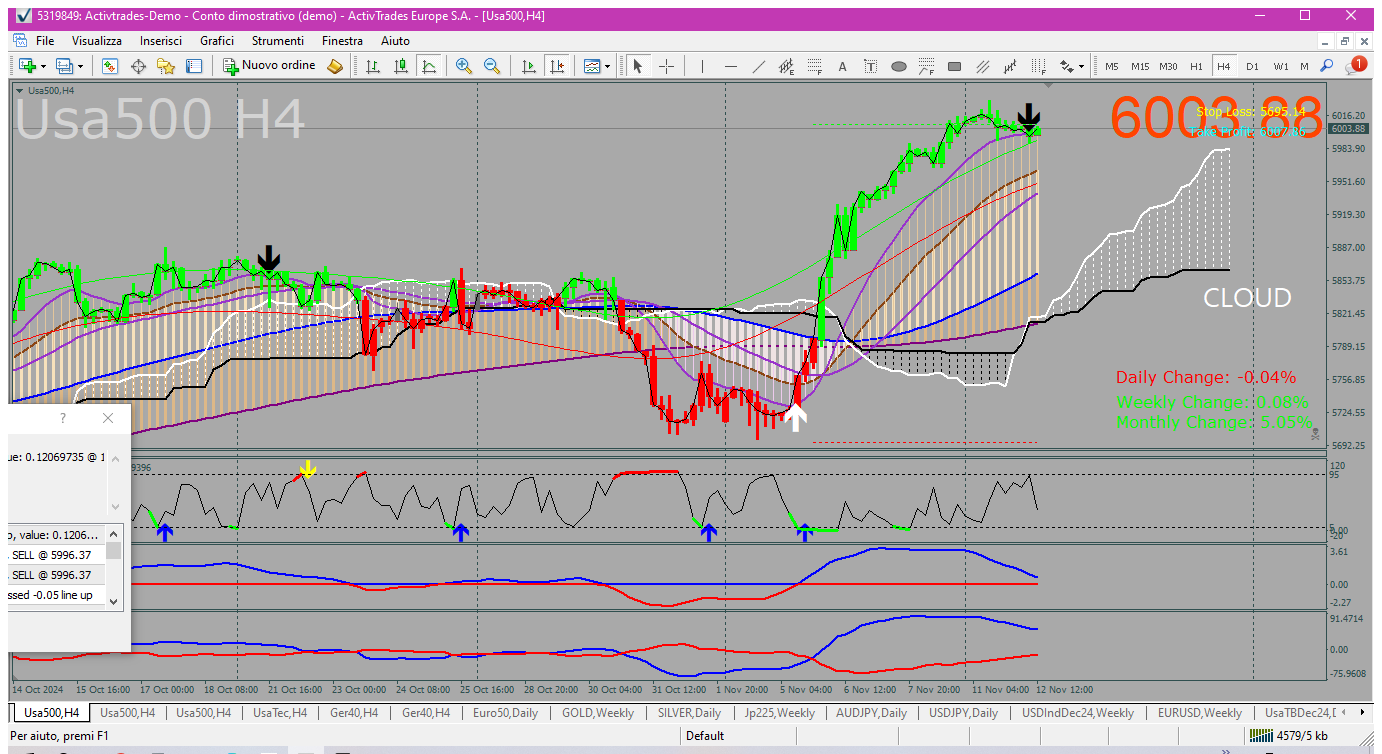Open the chat notification bubble icon
The height and width of the screenshot is (754, 1382).
(x=1356, y=66)
